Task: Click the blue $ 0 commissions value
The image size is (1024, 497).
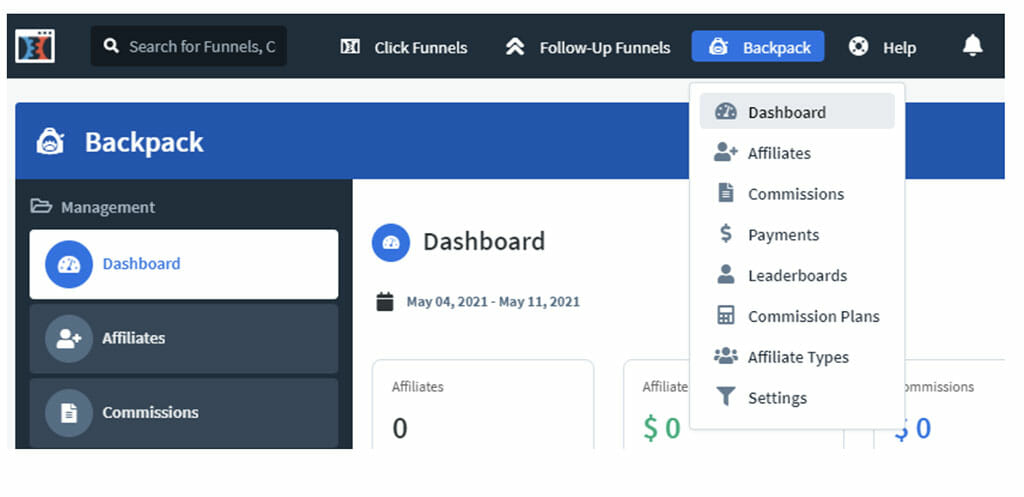Action: (x=912, y=428)
